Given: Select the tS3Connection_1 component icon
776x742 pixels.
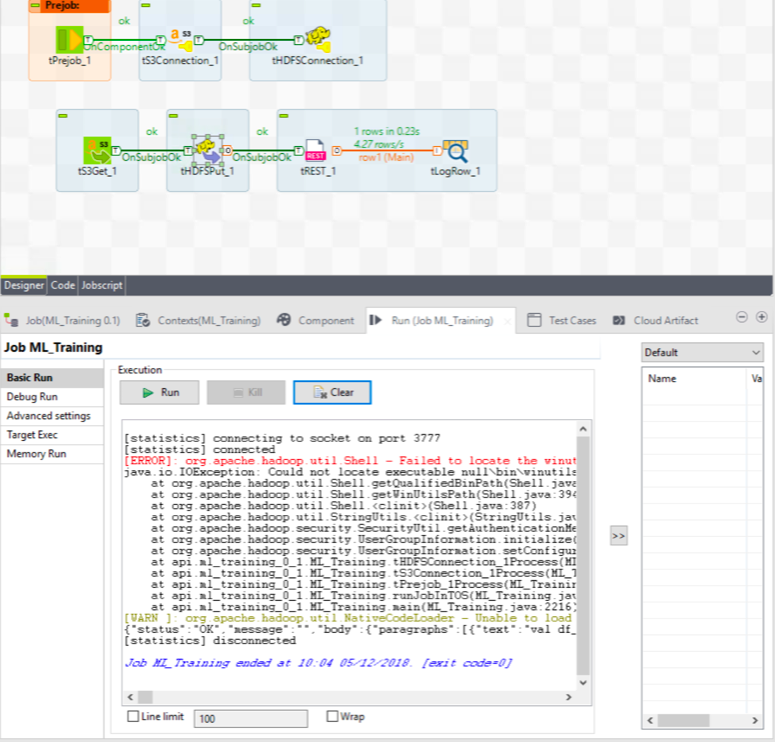Looking at the screenshot, I should 180,40.
